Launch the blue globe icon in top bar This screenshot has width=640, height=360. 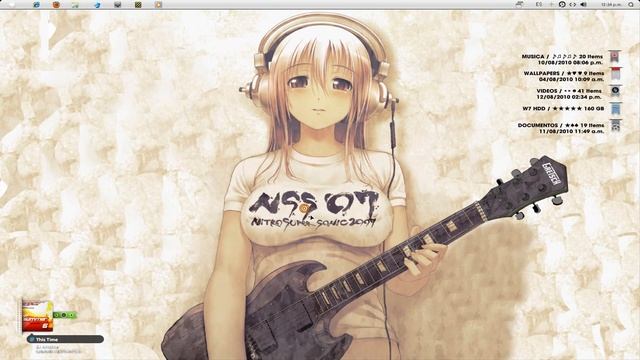[36, 4]
